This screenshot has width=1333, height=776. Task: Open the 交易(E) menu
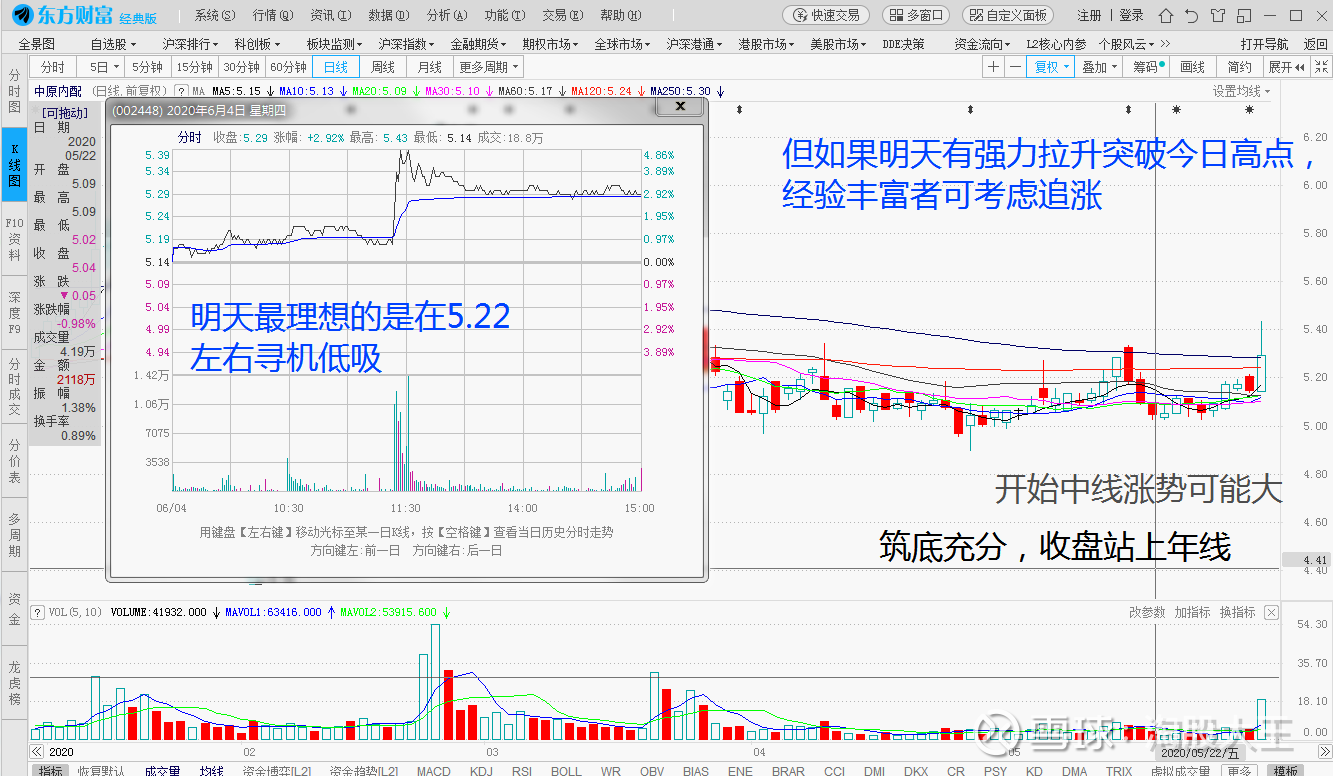coord(561,15)
